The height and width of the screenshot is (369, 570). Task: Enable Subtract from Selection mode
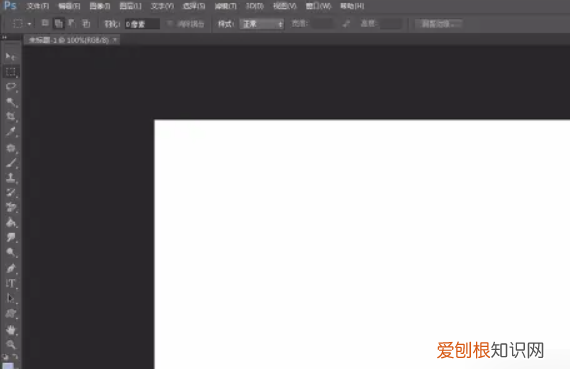pyautogui.click(x=72, y=24)
